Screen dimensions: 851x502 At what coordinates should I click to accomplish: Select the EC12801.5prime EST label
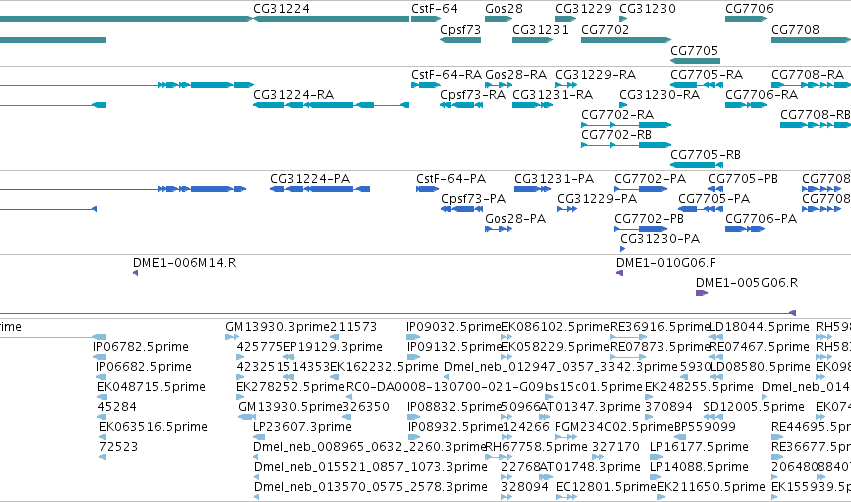point(606,487)
